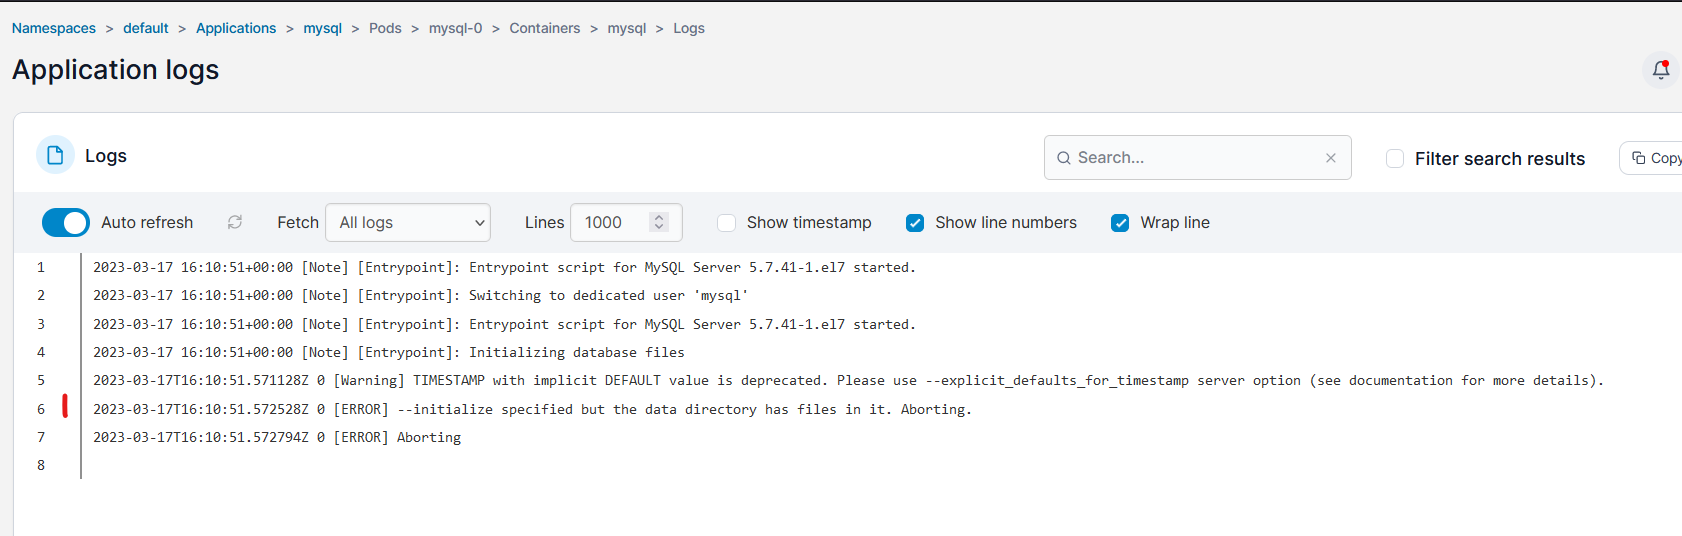The height and width of the screenshot is (536, 1682).
Task: Select log line with 'Switching to dedicated user'
Action: coord(420,296)
